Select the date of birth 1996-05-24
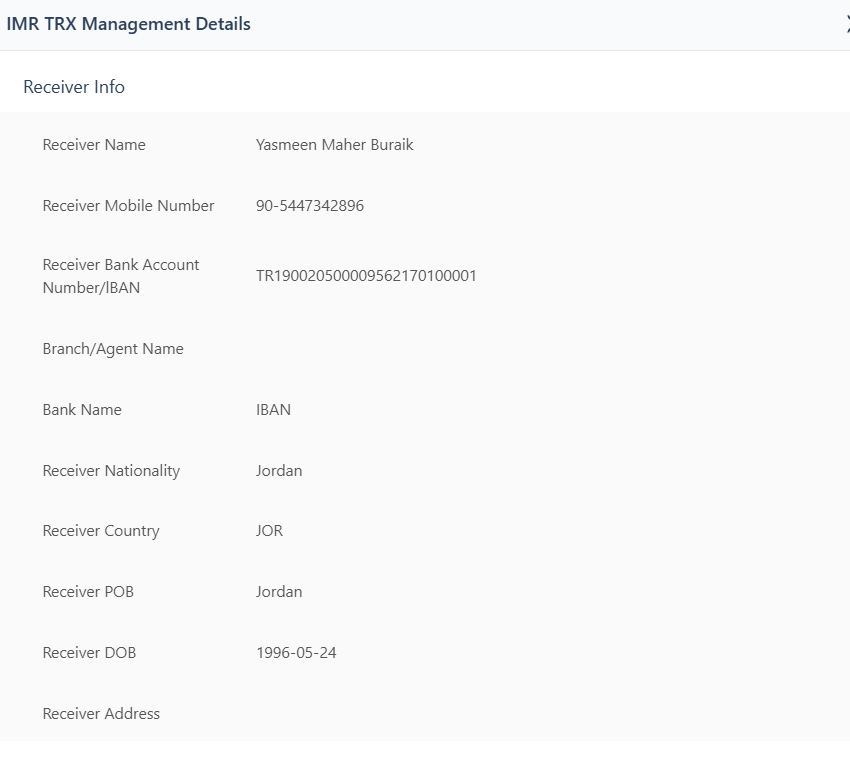850x778 pixels. (296, 653)
